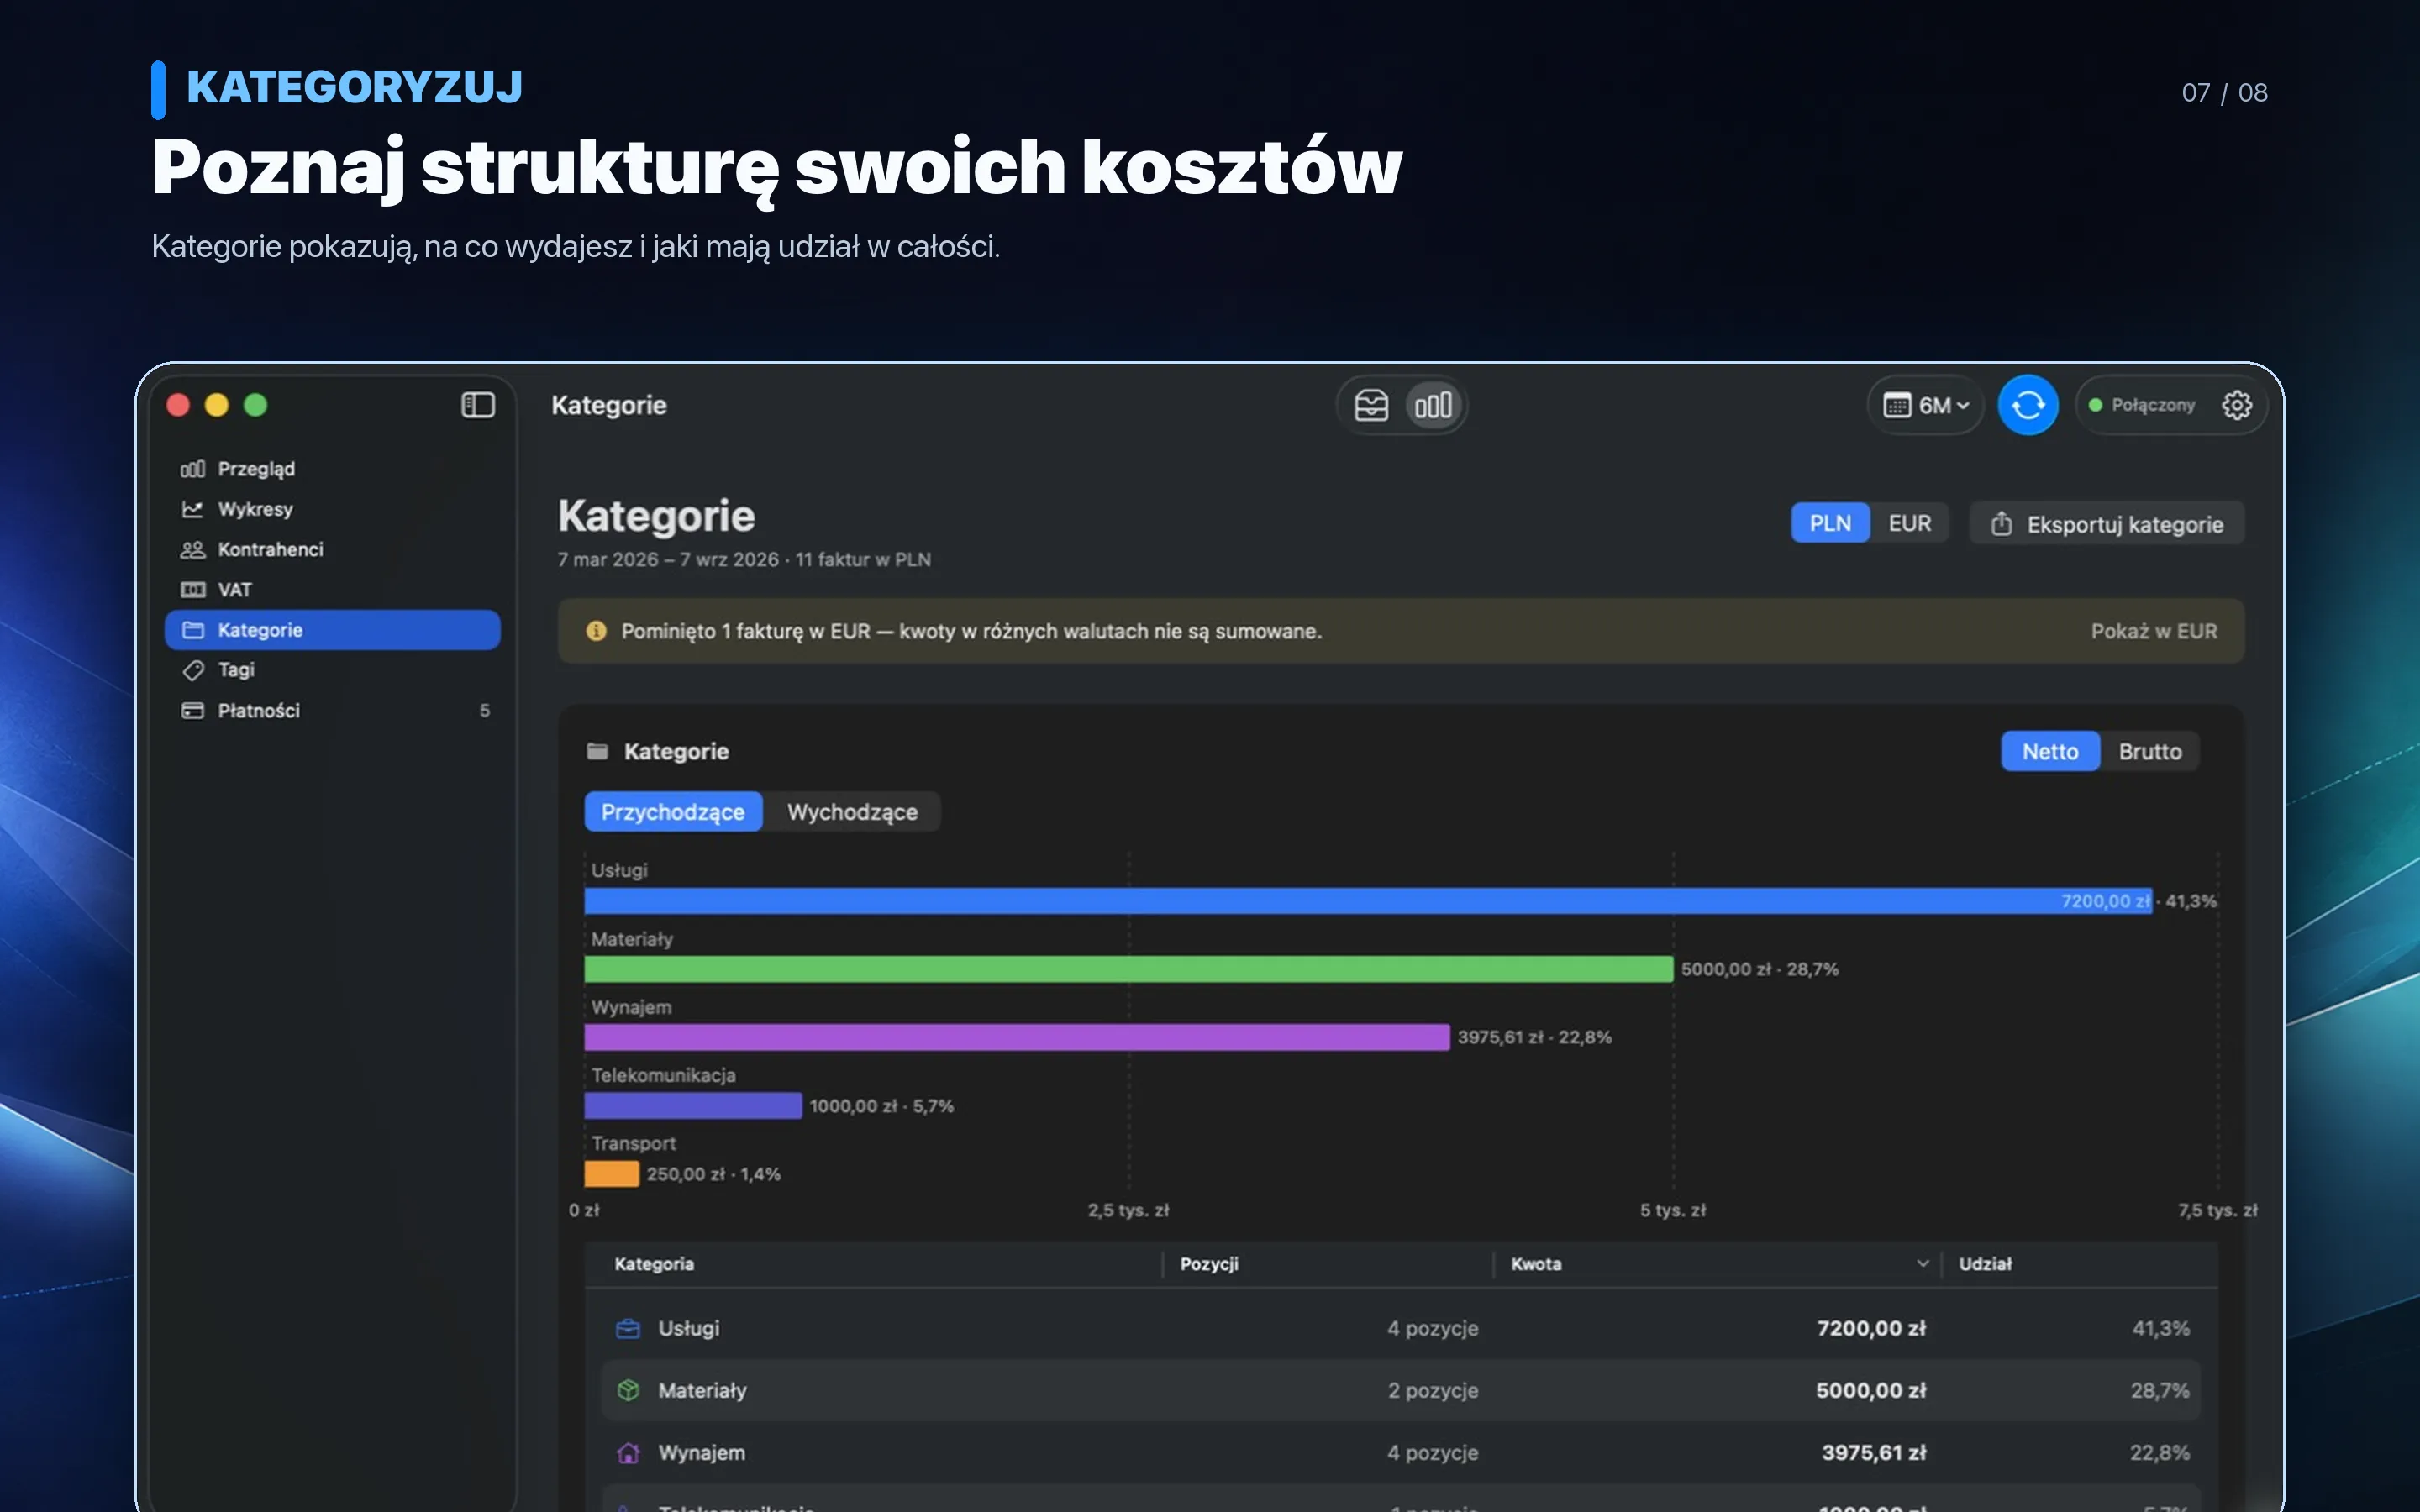Open Kontrahenci in the sidebar
The image size is (2420, 1512).
(x=332, y=549)
